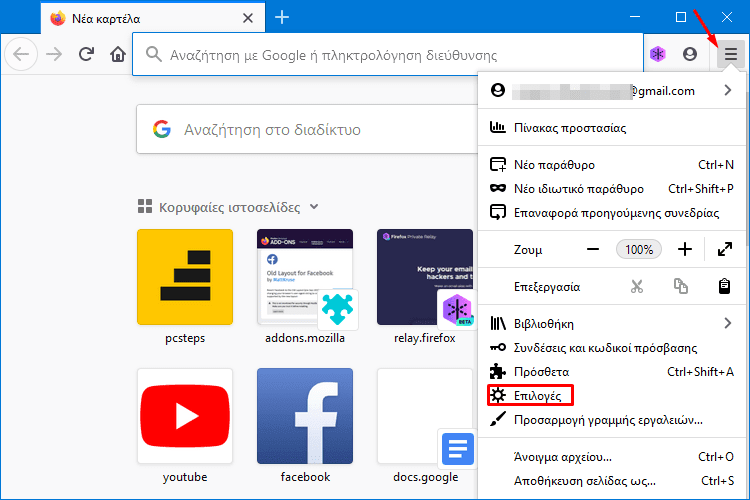Screen dimensions: 750x500
Task: Maximize the Firefox window
Action: 681,17
